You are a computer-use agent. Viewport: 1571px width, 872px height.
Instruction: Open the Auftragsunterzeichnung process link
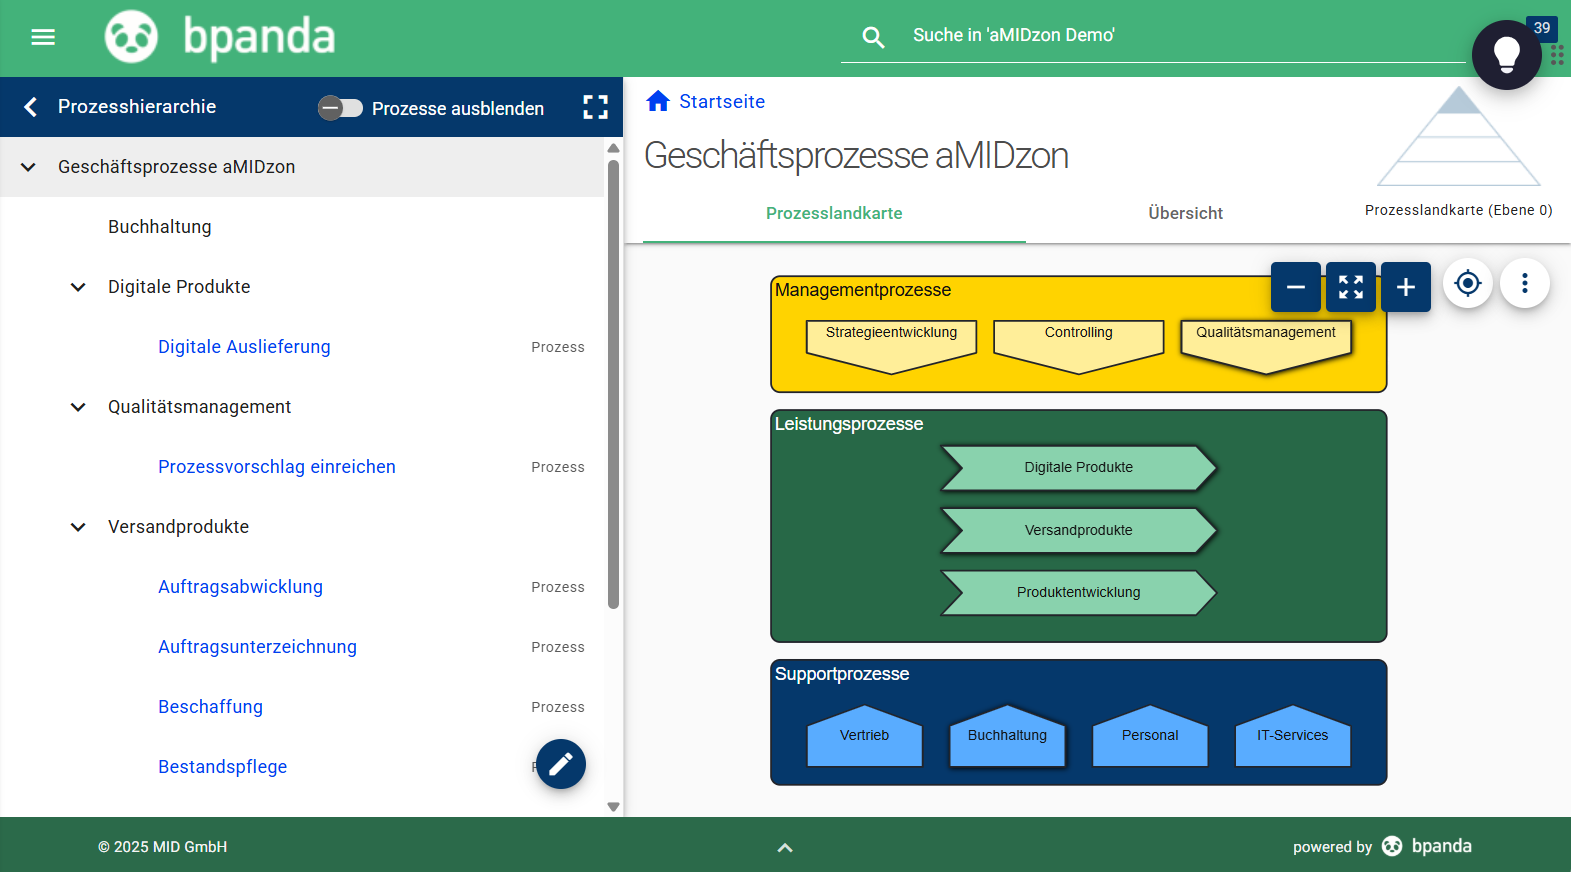[257, 647]
